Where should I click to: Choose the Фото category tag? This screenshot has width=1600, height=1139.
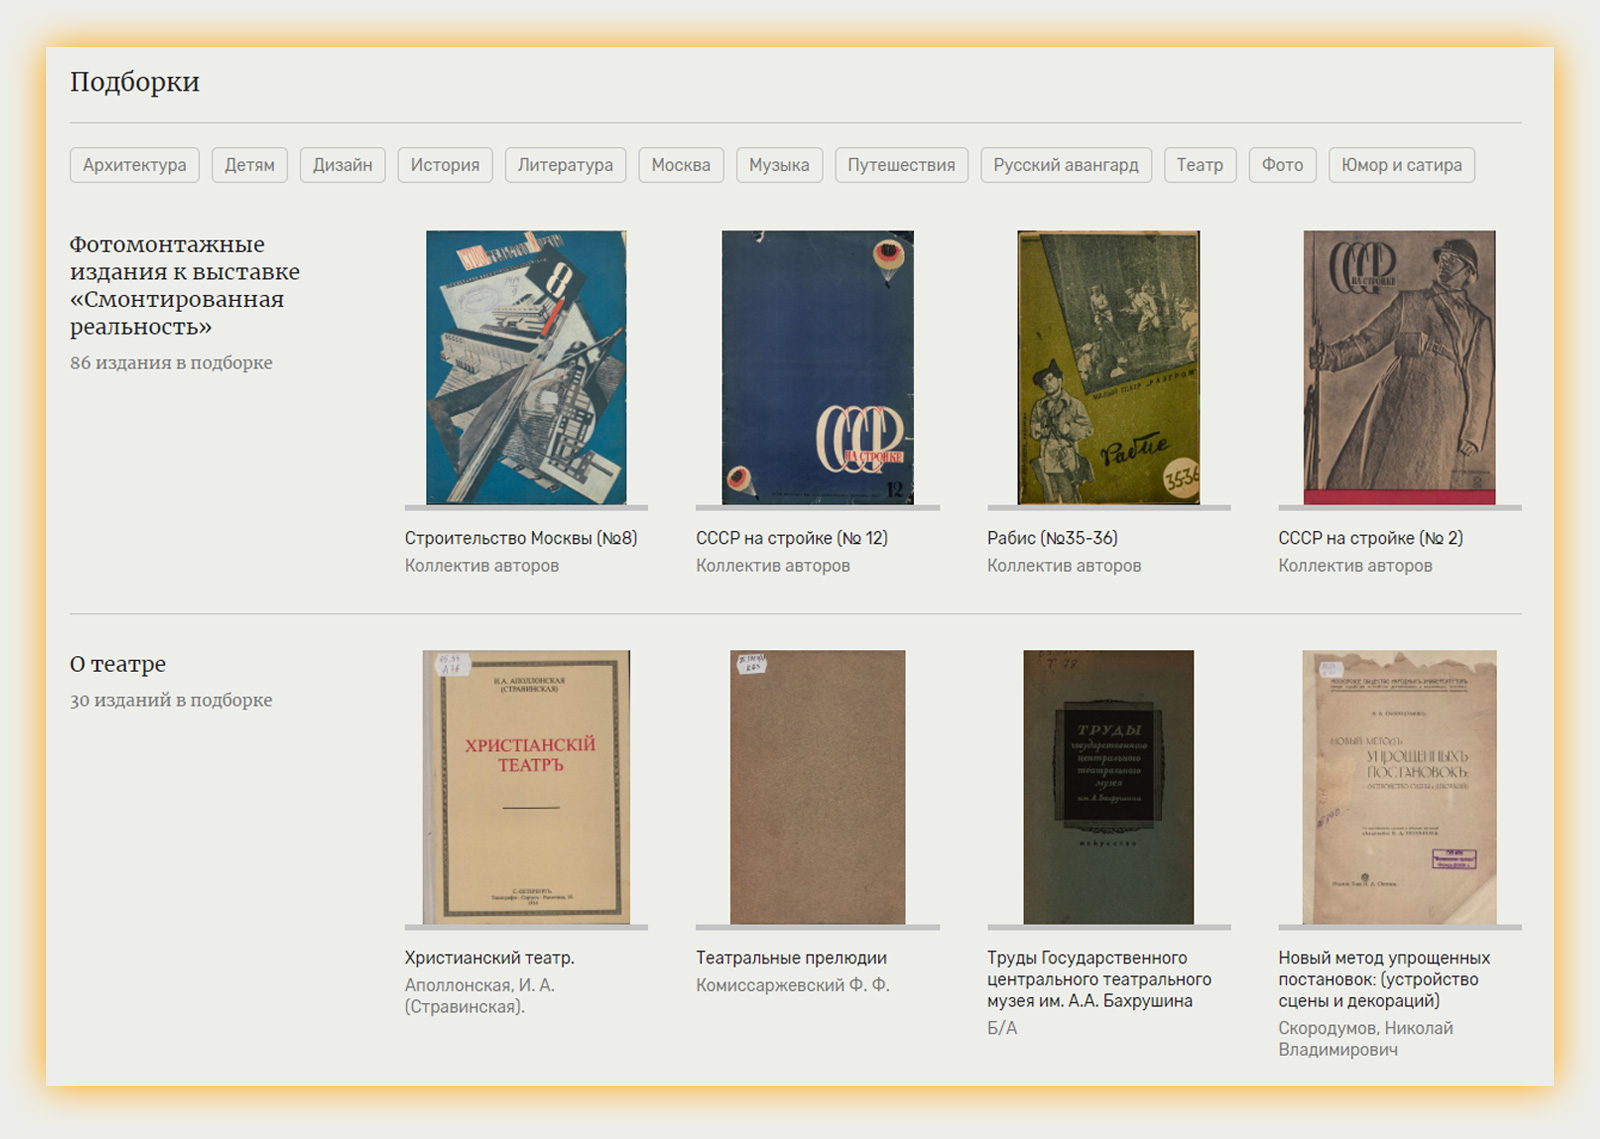click(1282, 165)
